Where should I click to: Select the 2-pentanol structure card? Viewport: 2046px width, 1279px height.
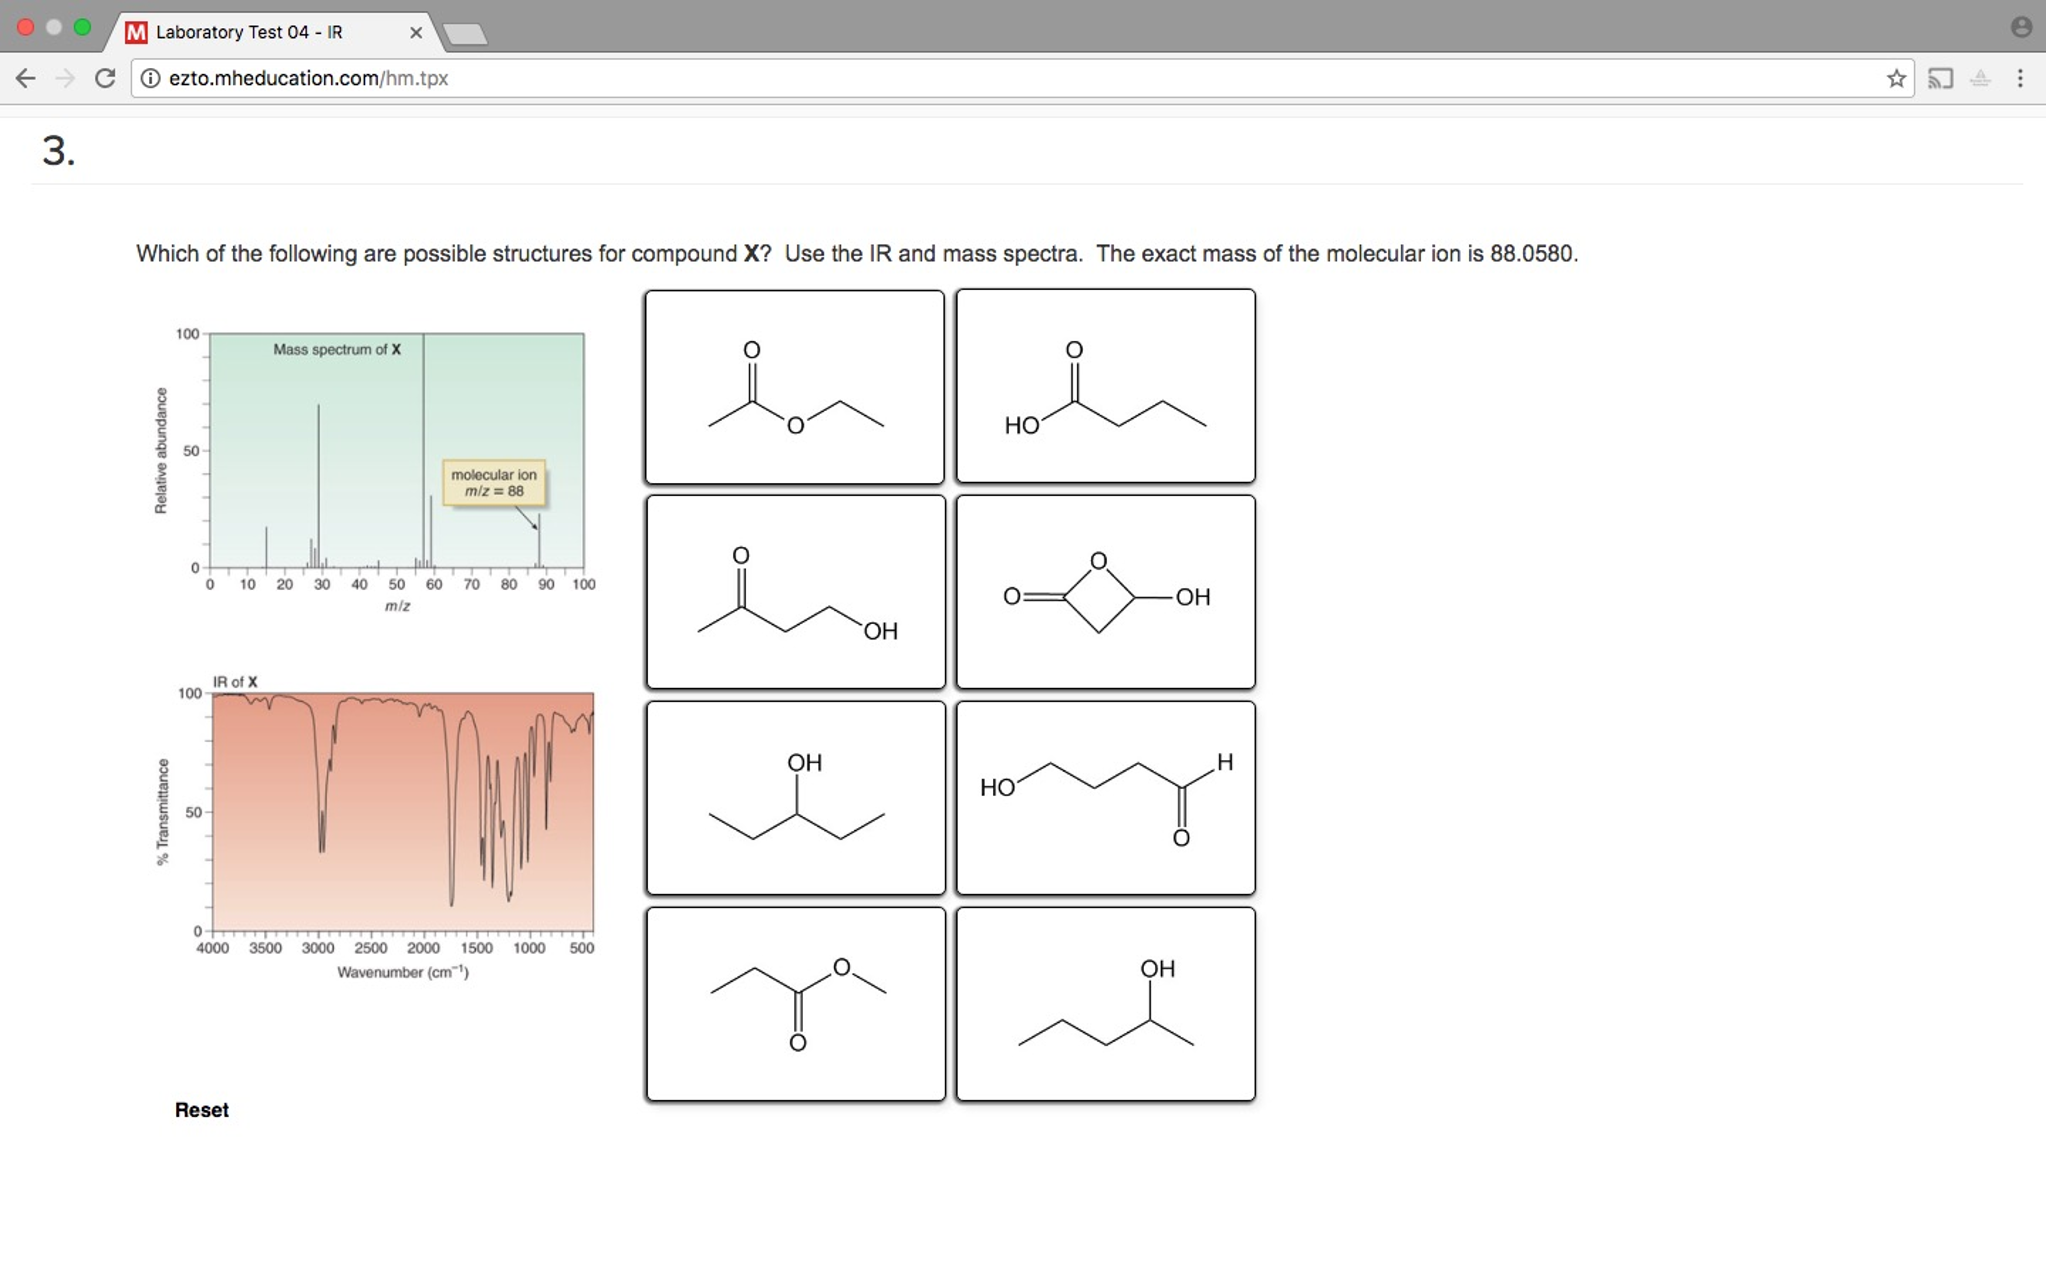pyautogui.click(x=1105, y=1004)
